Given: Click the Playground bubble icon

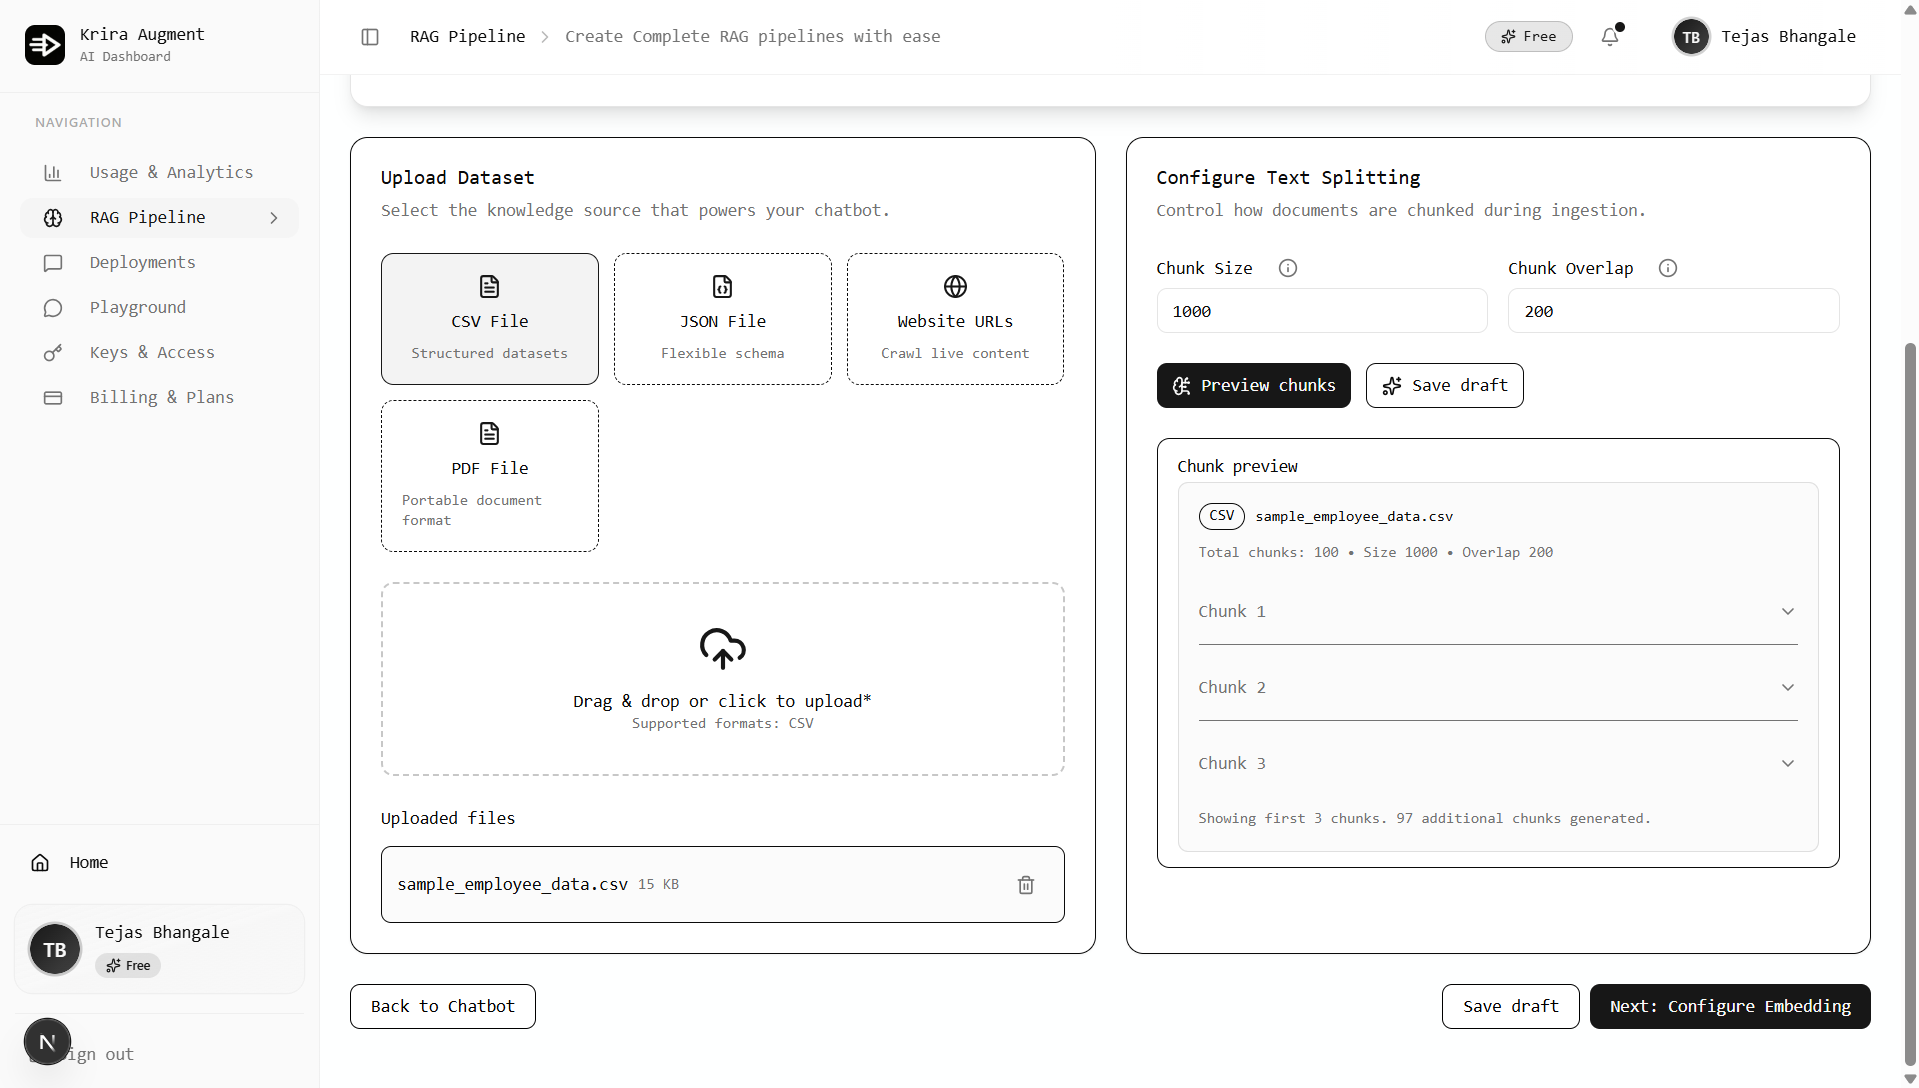Looking at the screenshot, I should pos(53,308).
